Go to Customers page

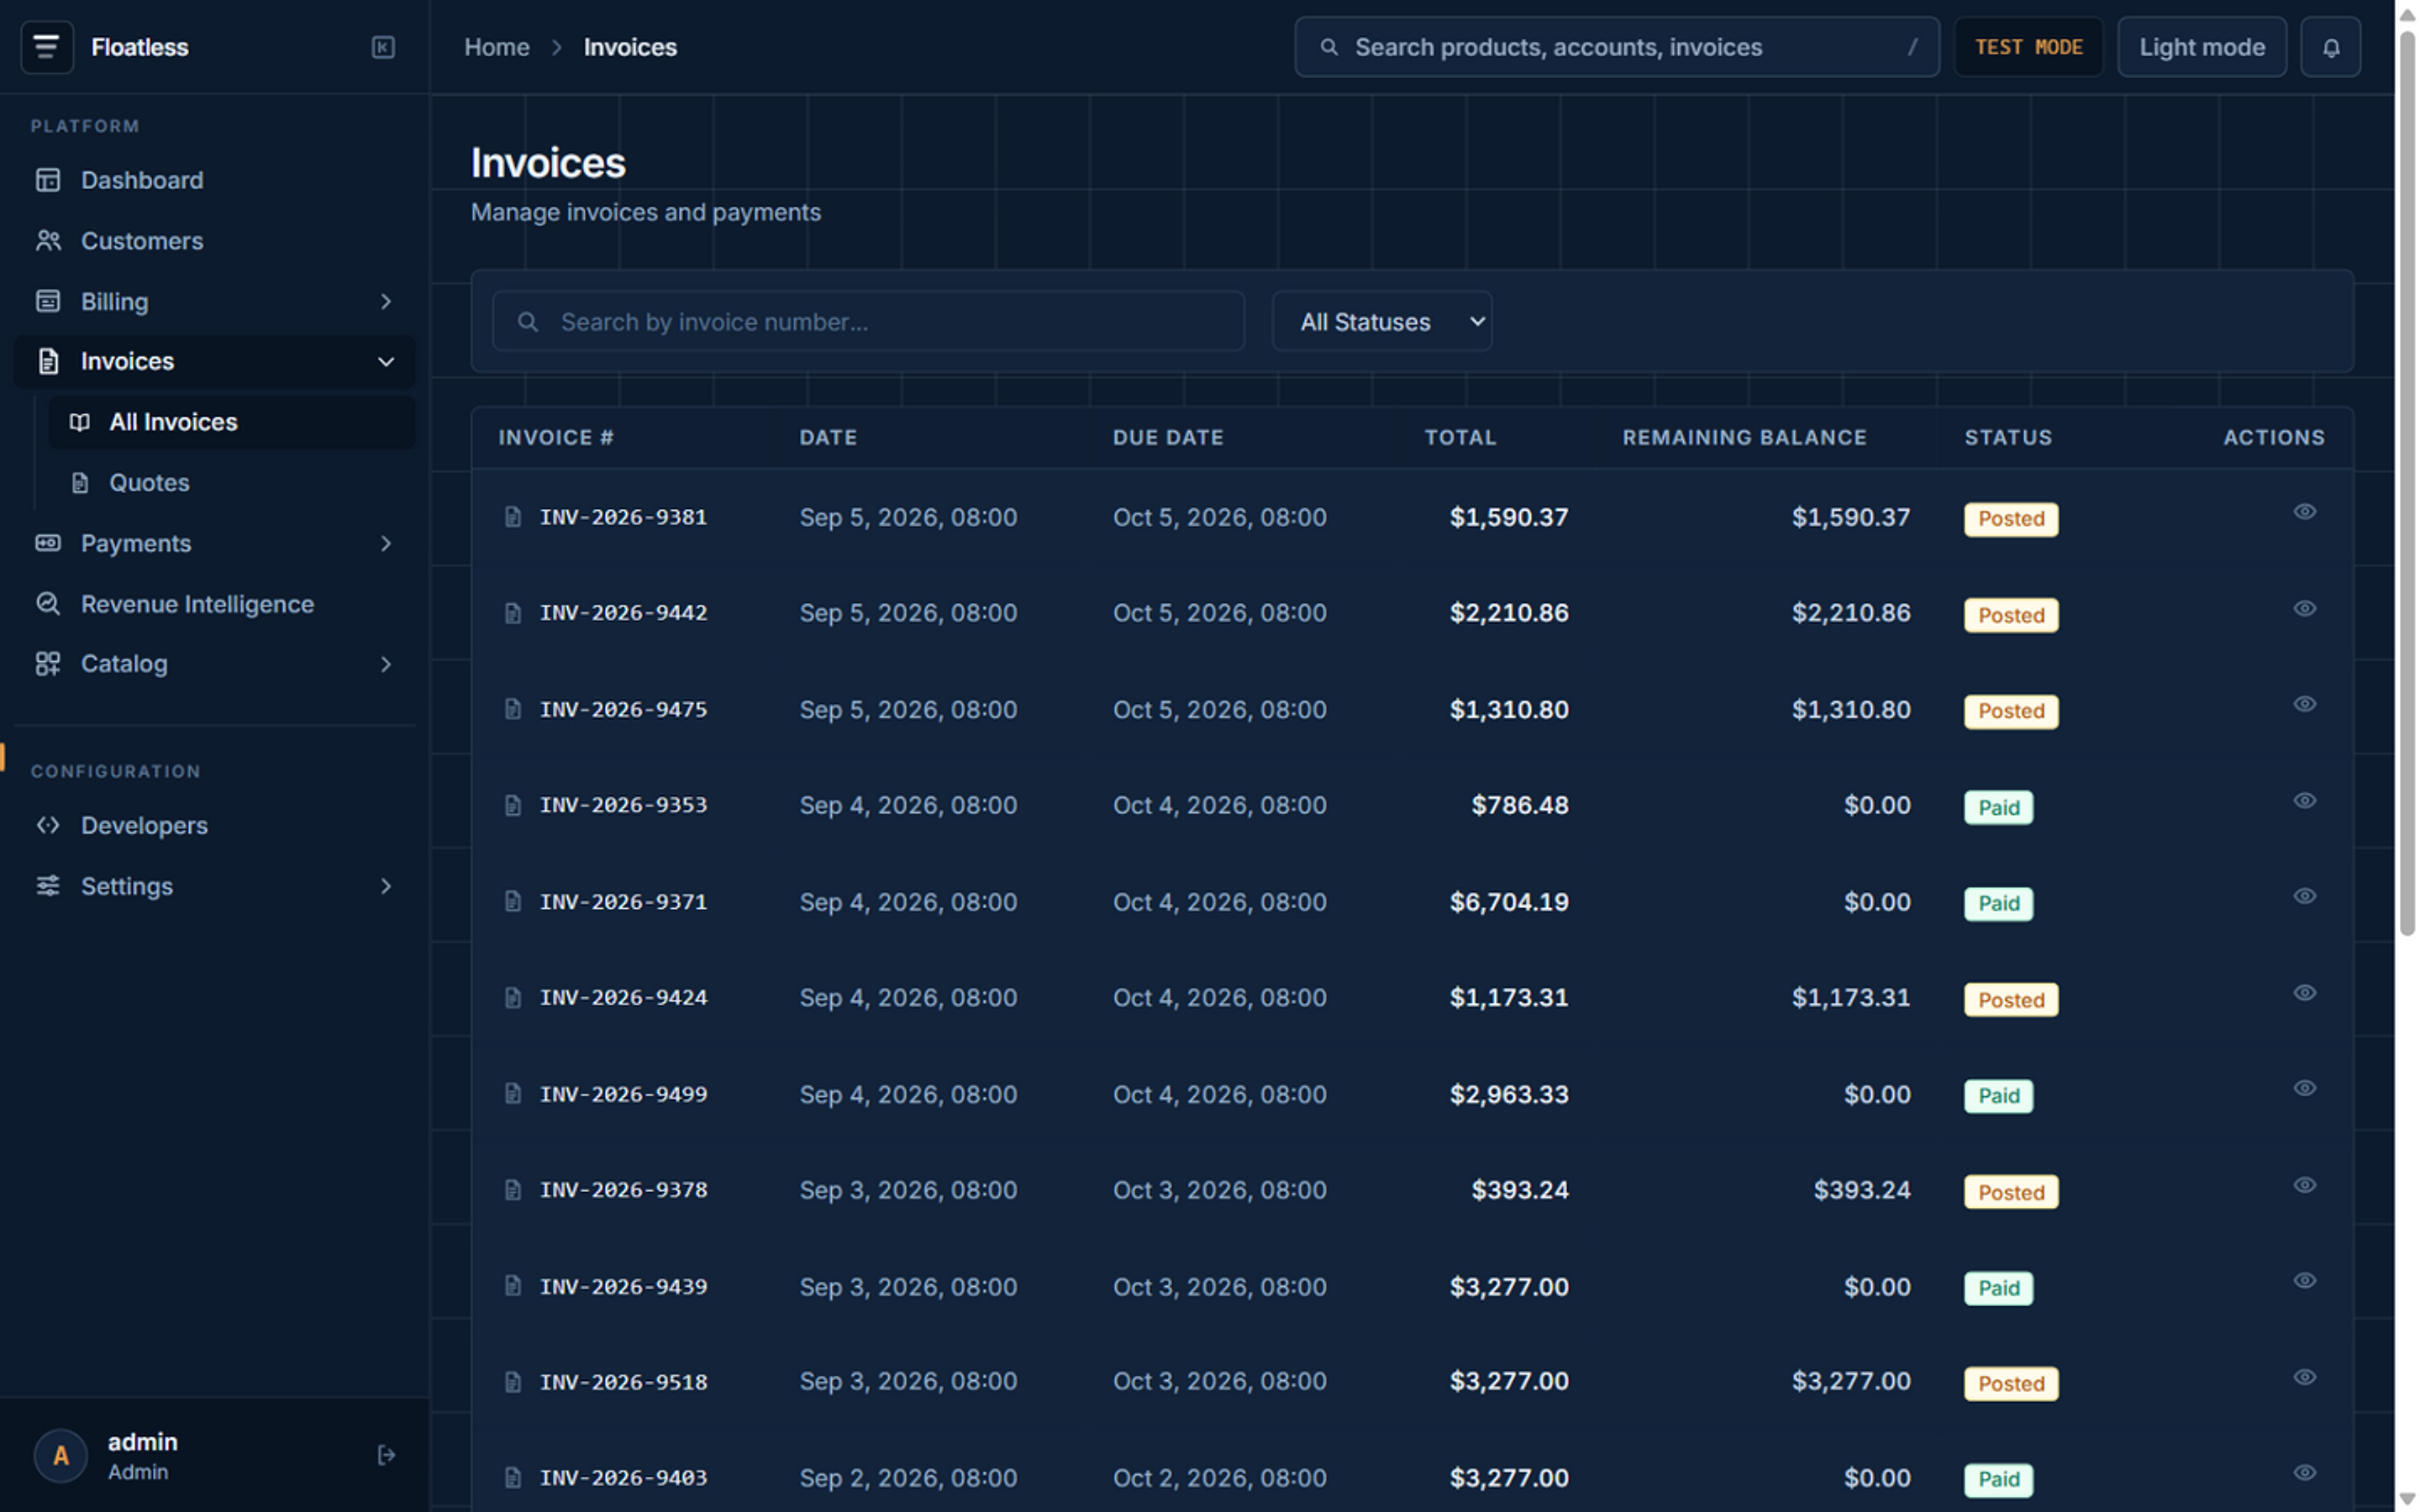tap(214, 241)
